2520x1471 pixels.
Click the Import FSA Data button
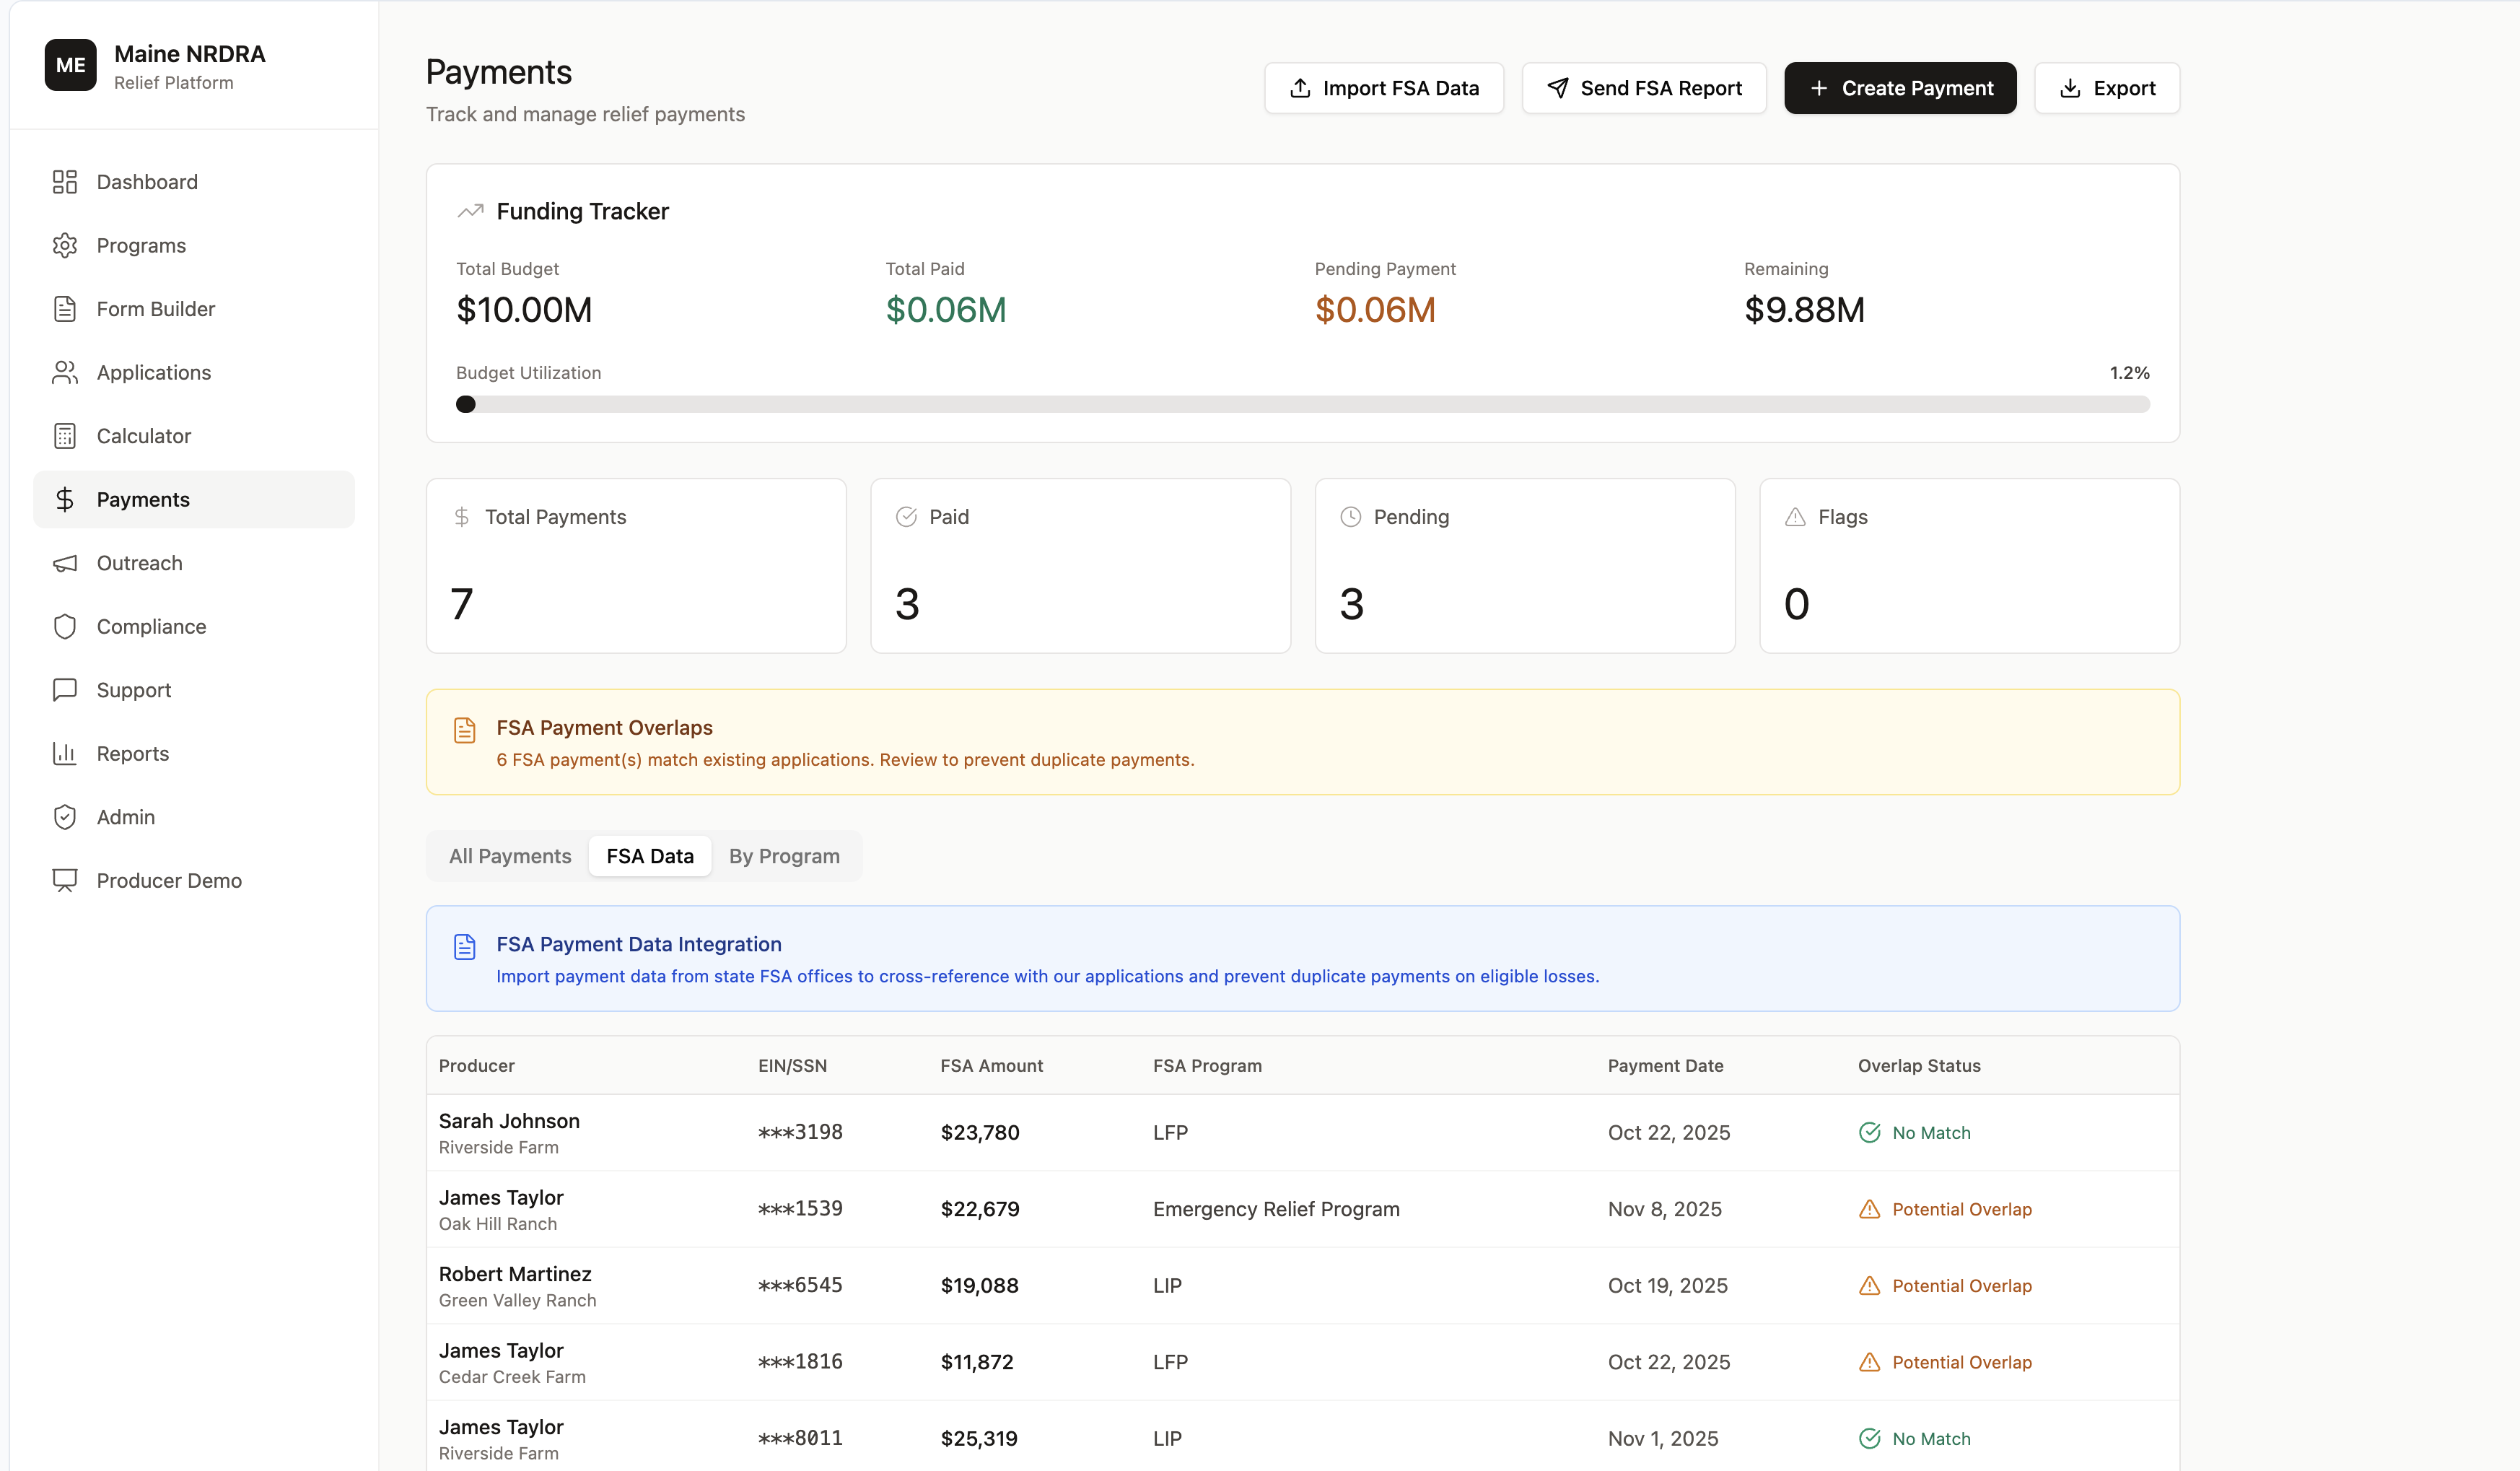pos(1383,88)
